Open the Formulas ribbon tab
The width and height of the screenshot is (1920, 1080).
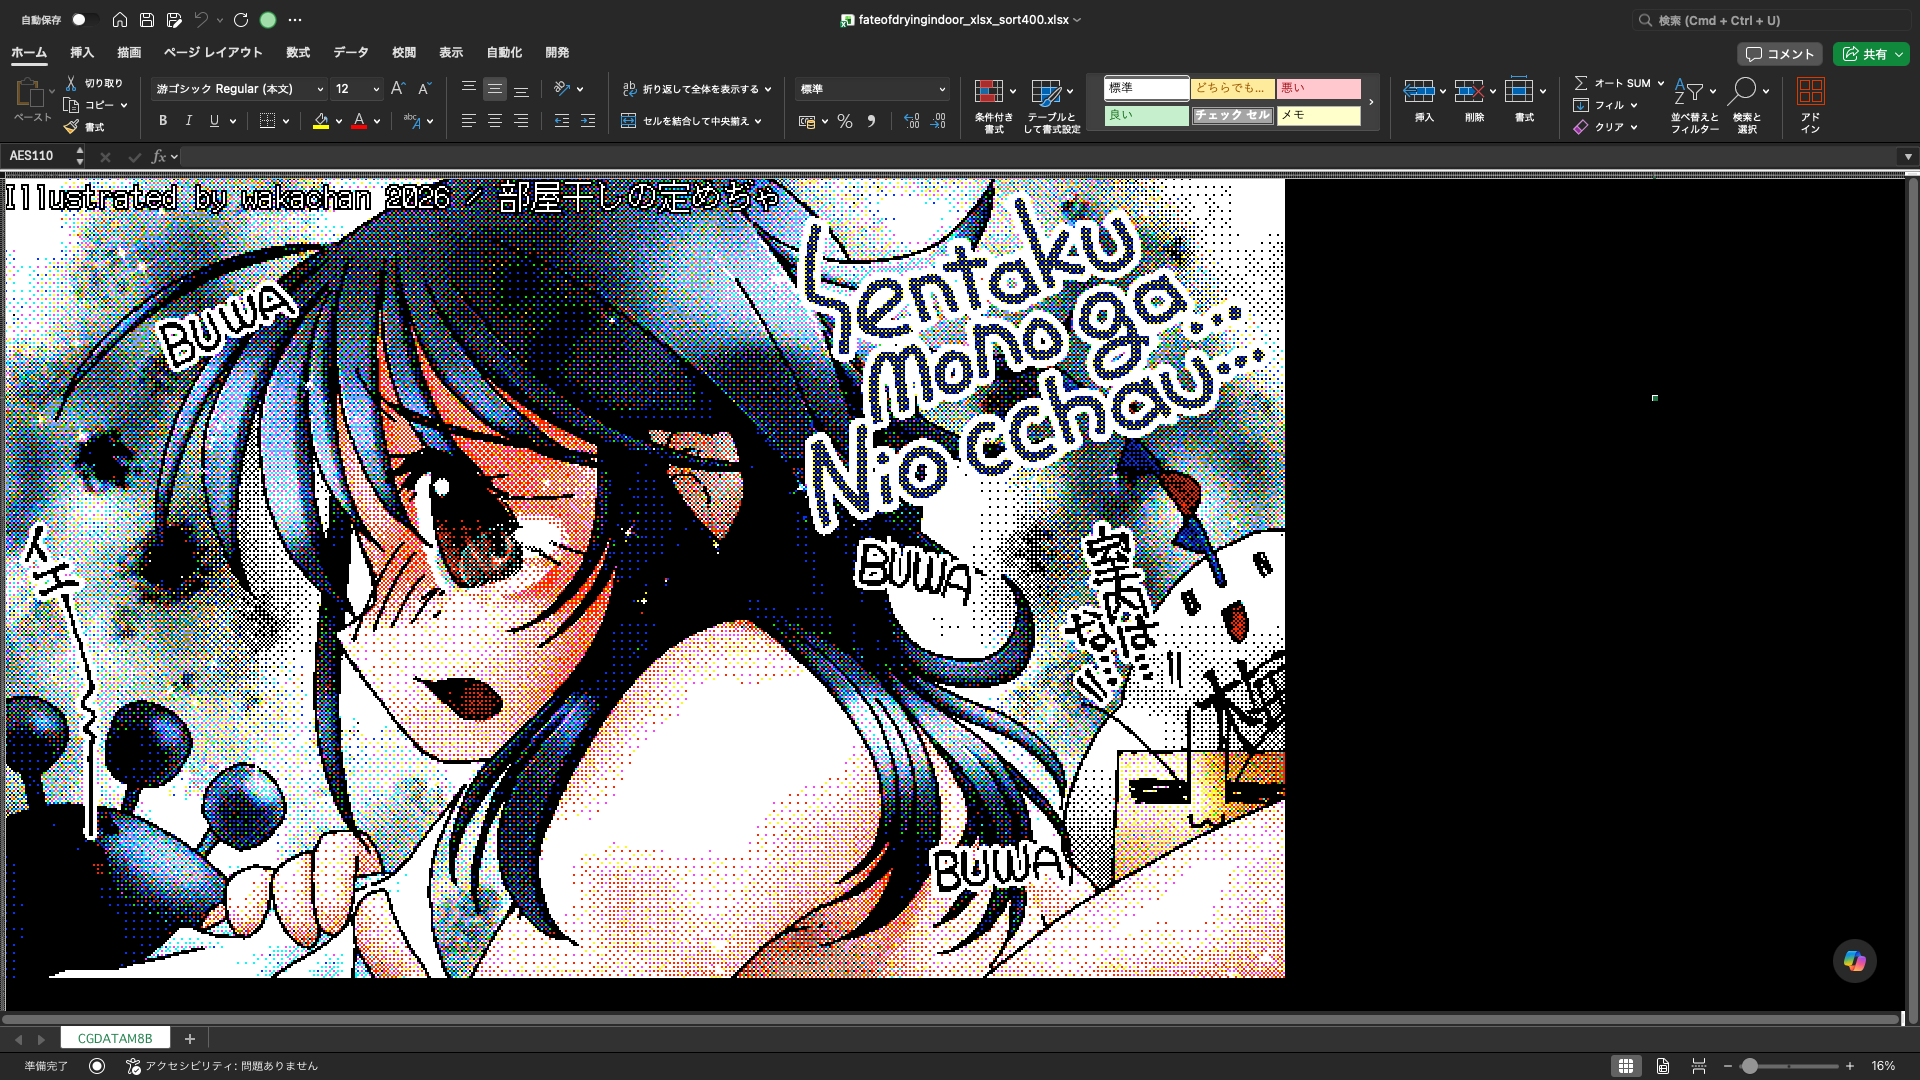point(298,52)
